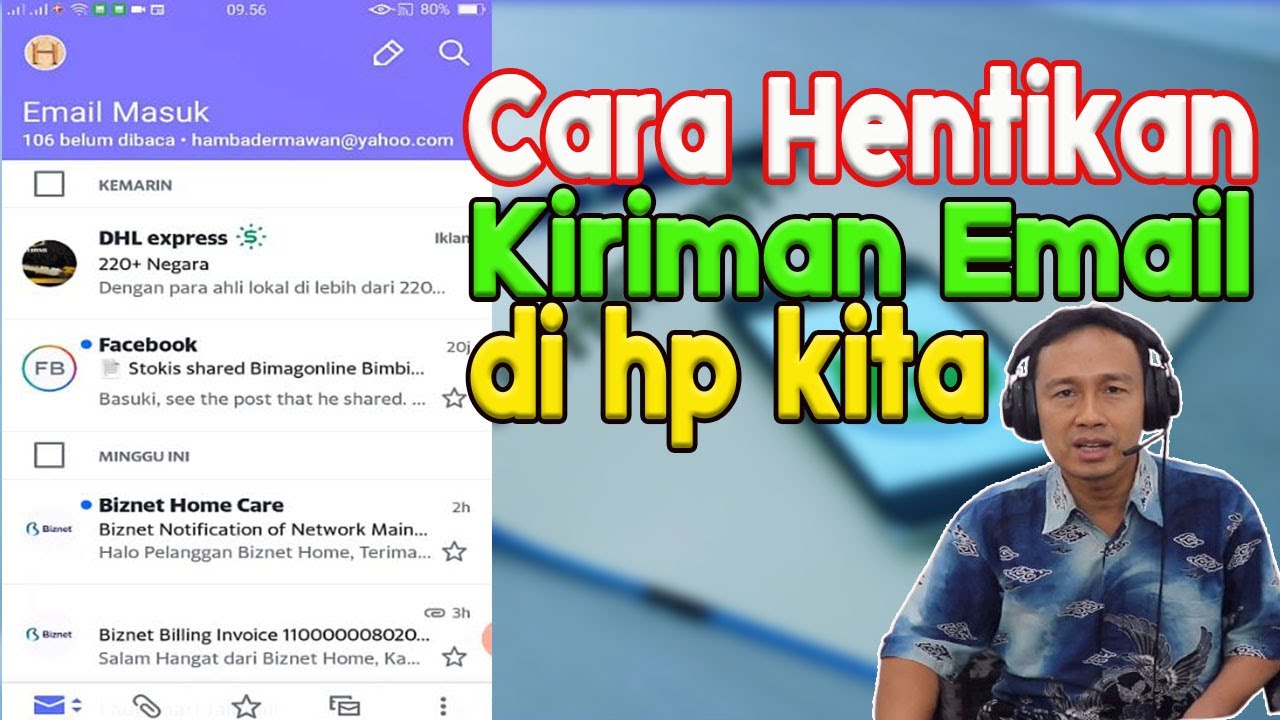Open the DHL express sender avatar

[49, 263]
